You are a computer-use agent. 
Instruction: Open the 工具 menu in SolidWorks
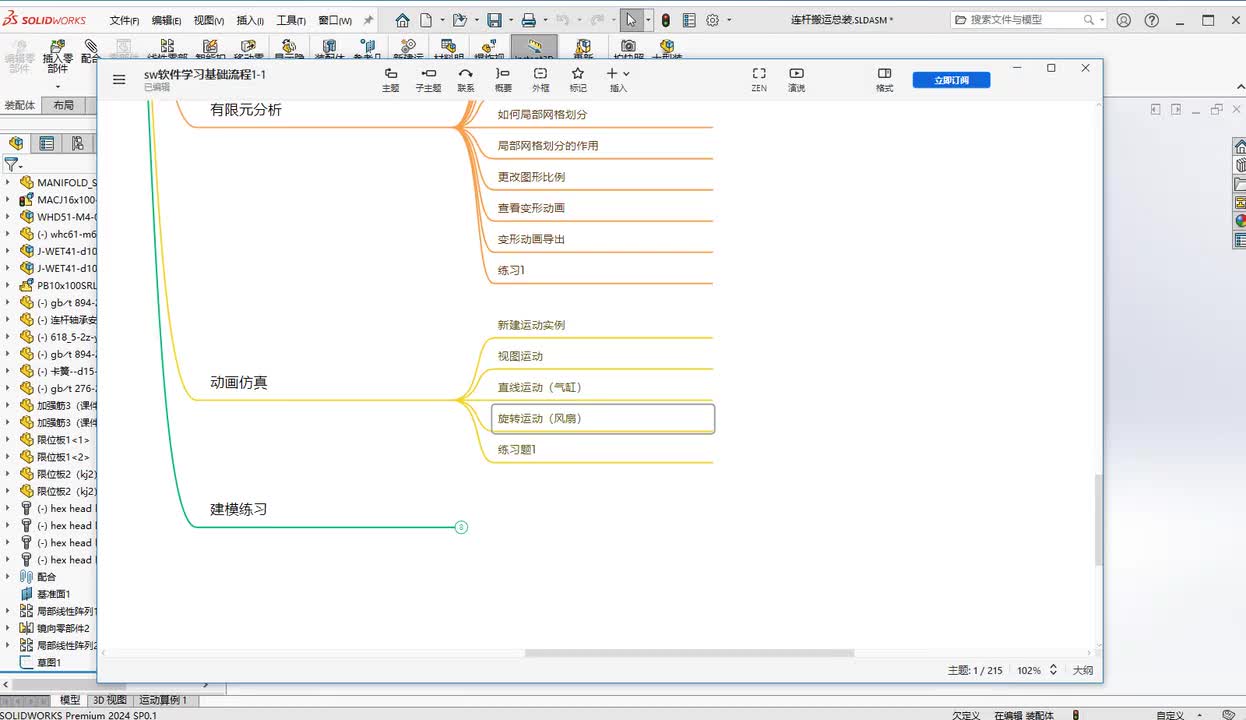291,20
